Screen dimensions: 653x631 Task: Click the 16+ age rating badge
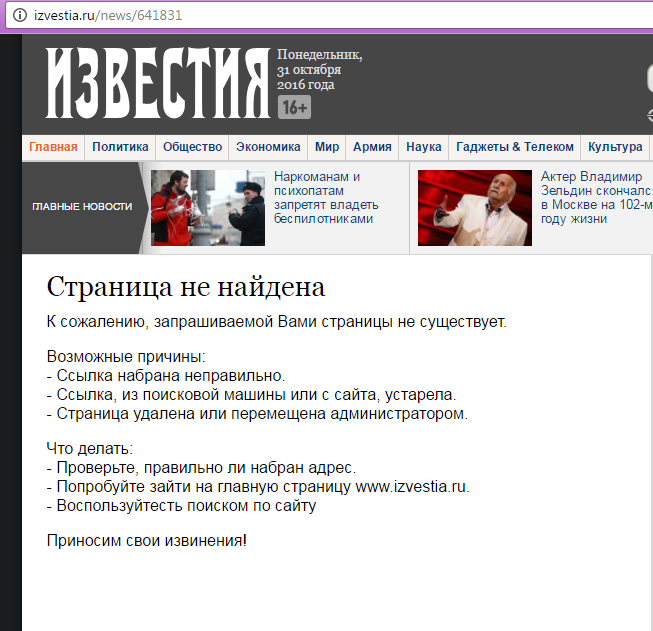tap(294, 108)
